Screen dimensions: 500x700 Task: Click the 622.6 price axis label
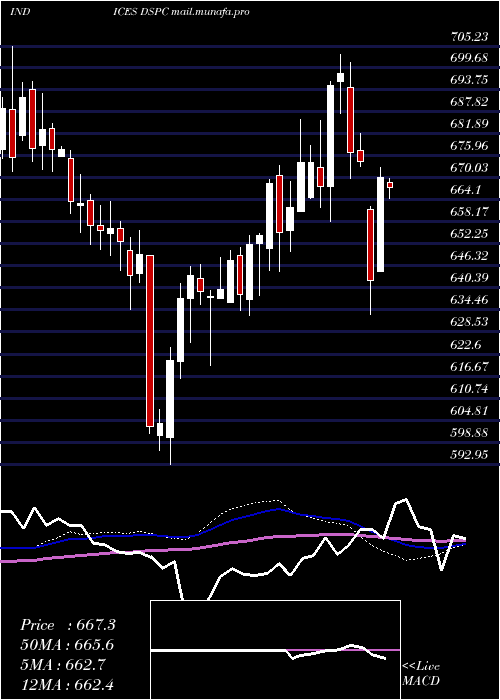pos(466,345)
